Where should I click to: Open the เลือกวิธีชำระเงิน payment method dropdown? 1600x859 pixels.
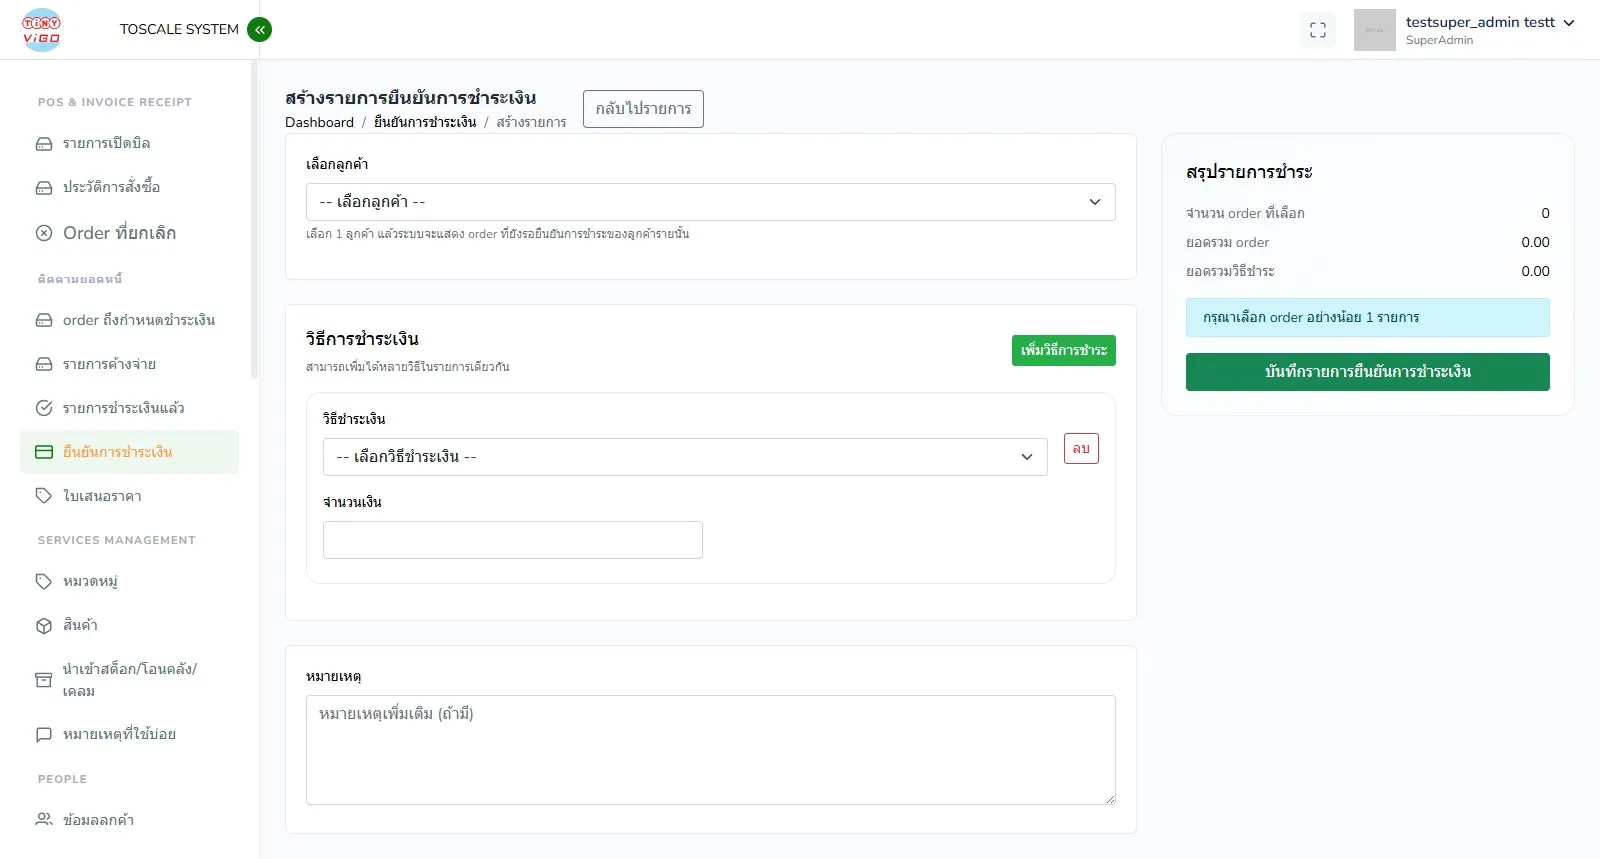coord(685,457)
